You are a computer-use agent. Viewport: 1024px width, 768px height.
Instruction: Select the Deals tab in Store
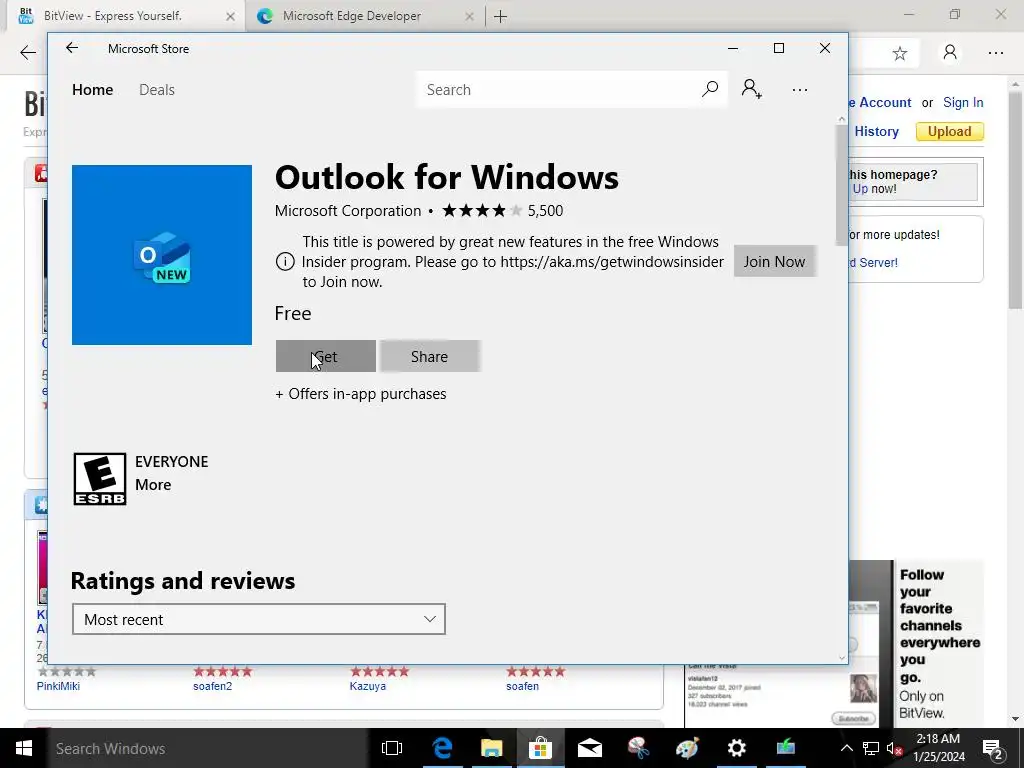[x=157, y=89]
